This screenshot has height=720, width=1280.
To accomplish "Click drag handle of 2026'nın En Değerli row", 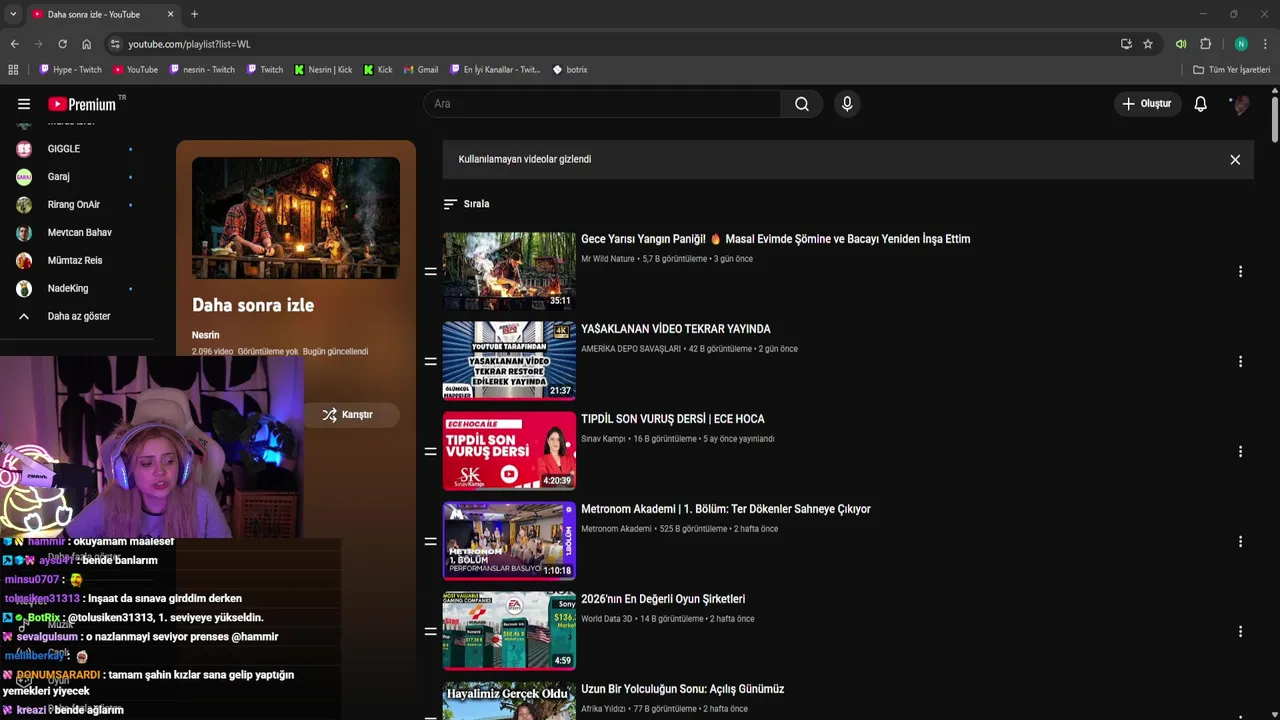I will [x=430, y=631].
